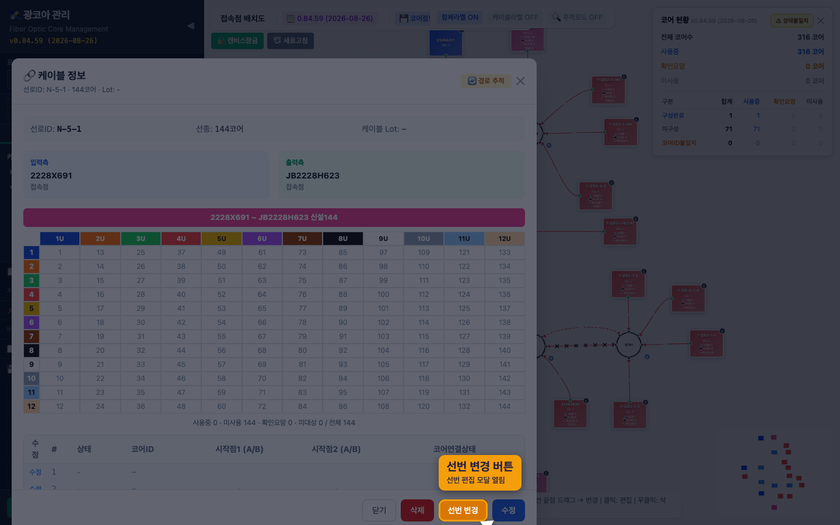The height and width of the screenshot is (525, 840).
Task: Click 미구성 row in 코어 현황
Action: pos(742,129)
